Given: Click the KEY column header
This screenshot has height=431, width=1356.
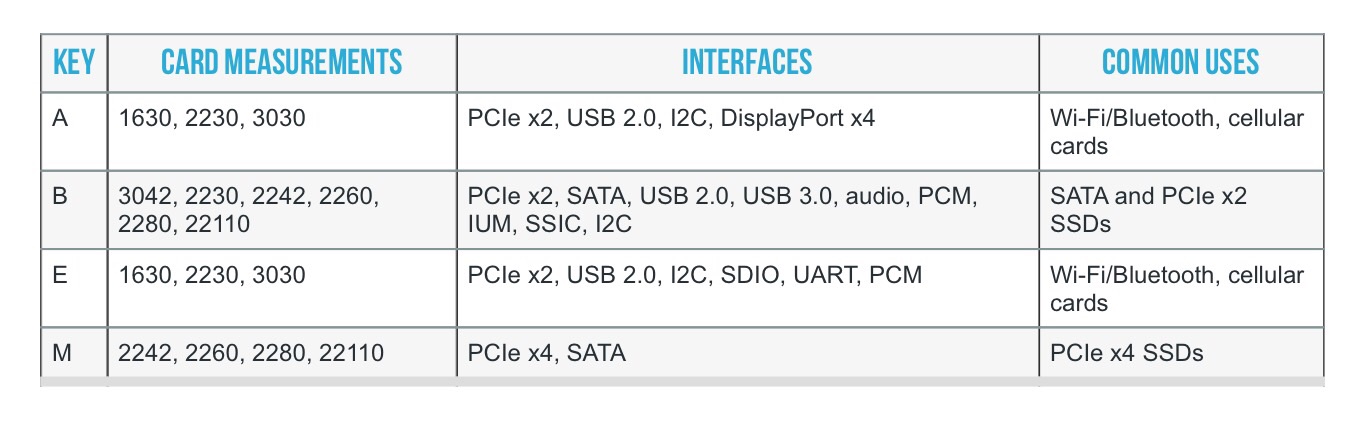Looking at the screenshot, I should (74, 63).
